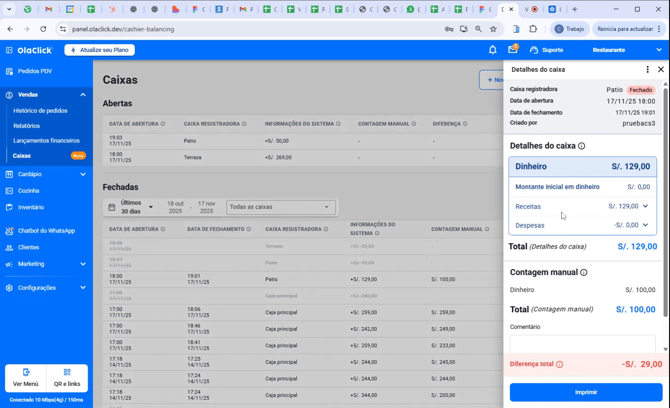
Task: Open the messages envelope icon with badge
Action: pos(513,49)
